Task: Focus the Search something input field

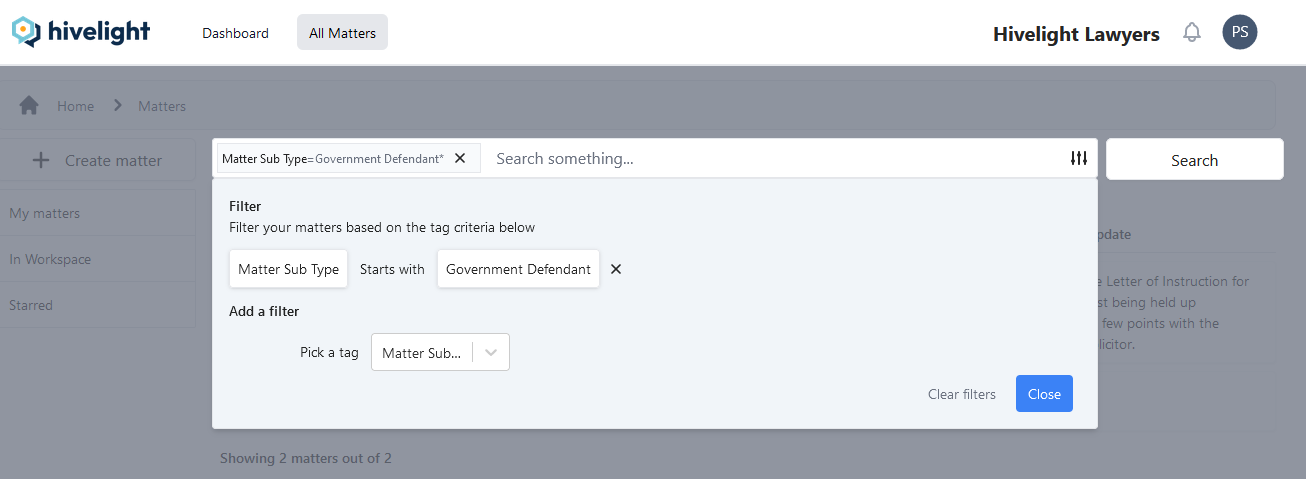Action: [x=770, y=158]
